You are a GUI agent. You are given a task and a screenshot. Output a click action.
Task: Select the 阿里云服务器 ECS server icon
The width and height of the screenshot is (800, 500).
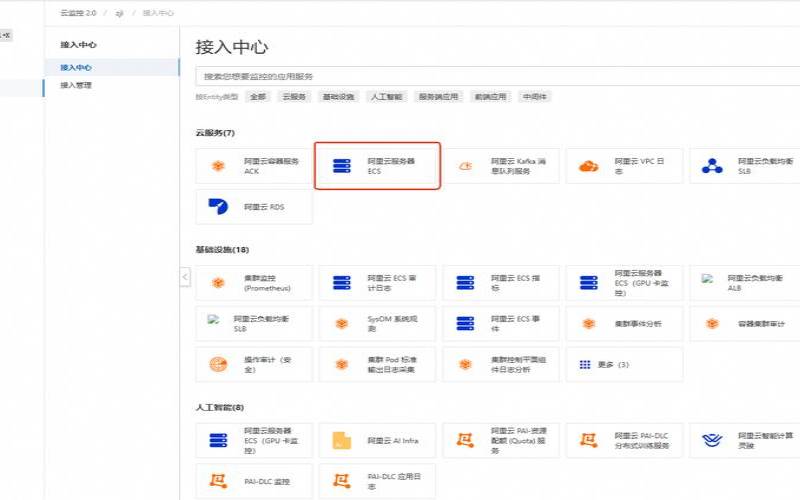point(342,166)
